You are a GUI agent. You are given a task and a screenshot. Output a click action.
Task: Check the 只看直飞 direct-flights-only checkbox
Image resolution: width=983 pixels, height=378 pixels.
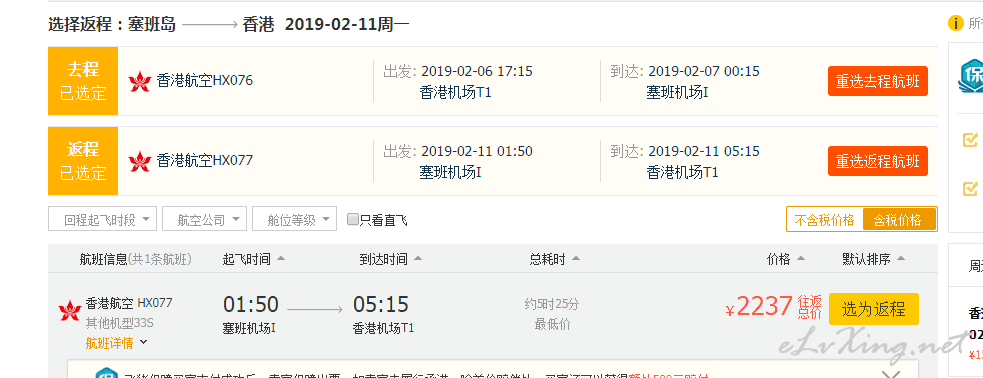tap(353, 219)
